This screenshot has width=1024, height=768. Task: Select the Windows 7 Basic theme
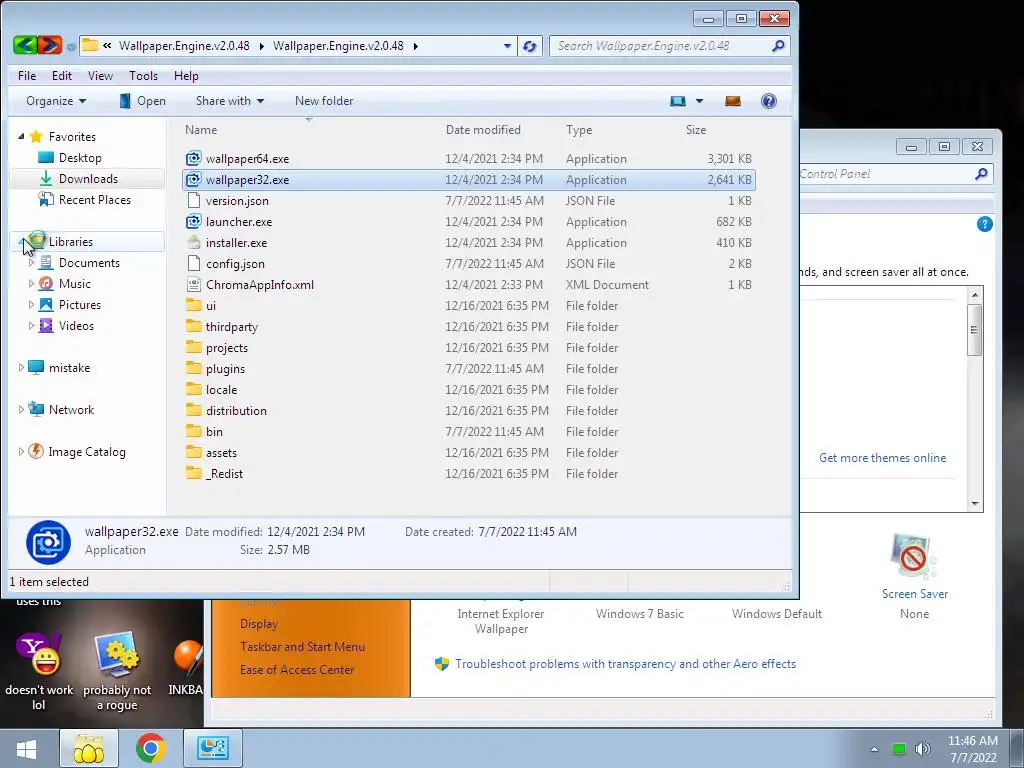click(x=639, y=614)
